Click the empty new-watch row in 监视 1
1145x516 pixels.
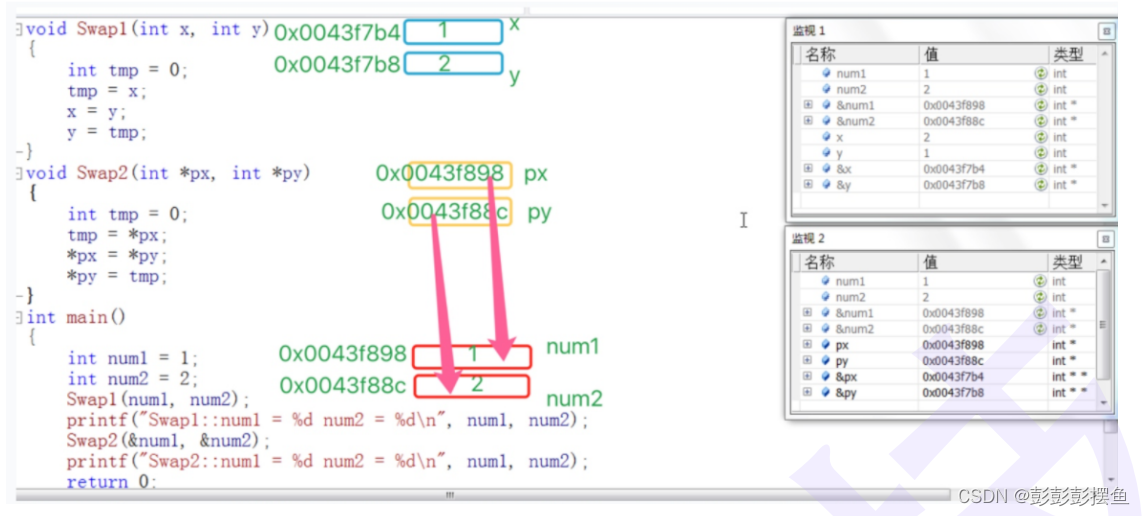(947, 201)
